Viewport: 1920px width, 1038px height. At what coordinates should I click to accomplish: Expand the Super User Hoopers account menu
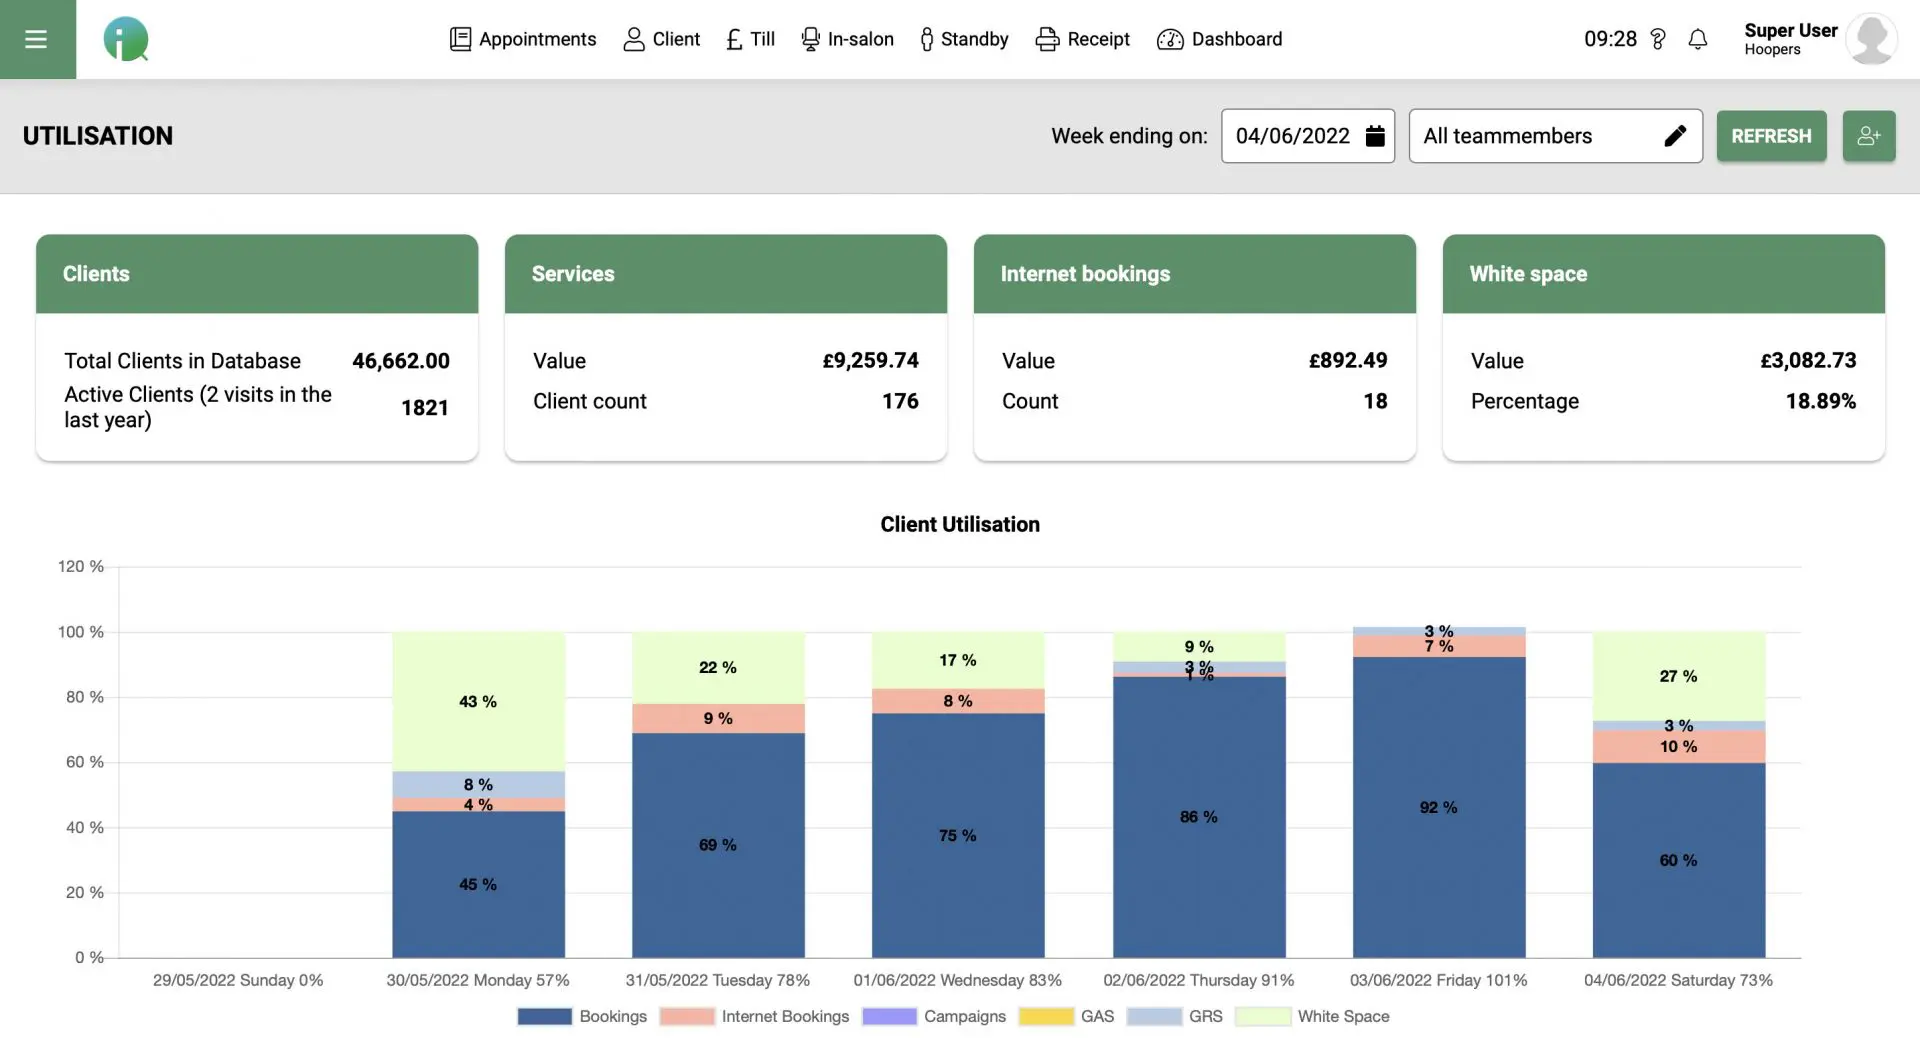click(x=1790, y=39)
